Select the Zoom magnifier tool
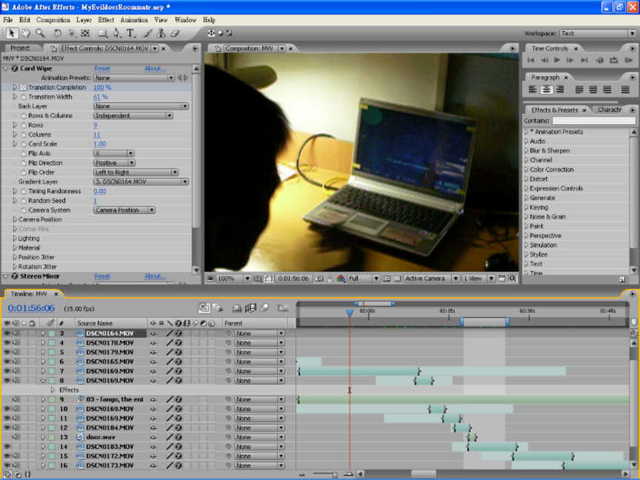Viewport: 640px width, 480px height. click(40, 33)
